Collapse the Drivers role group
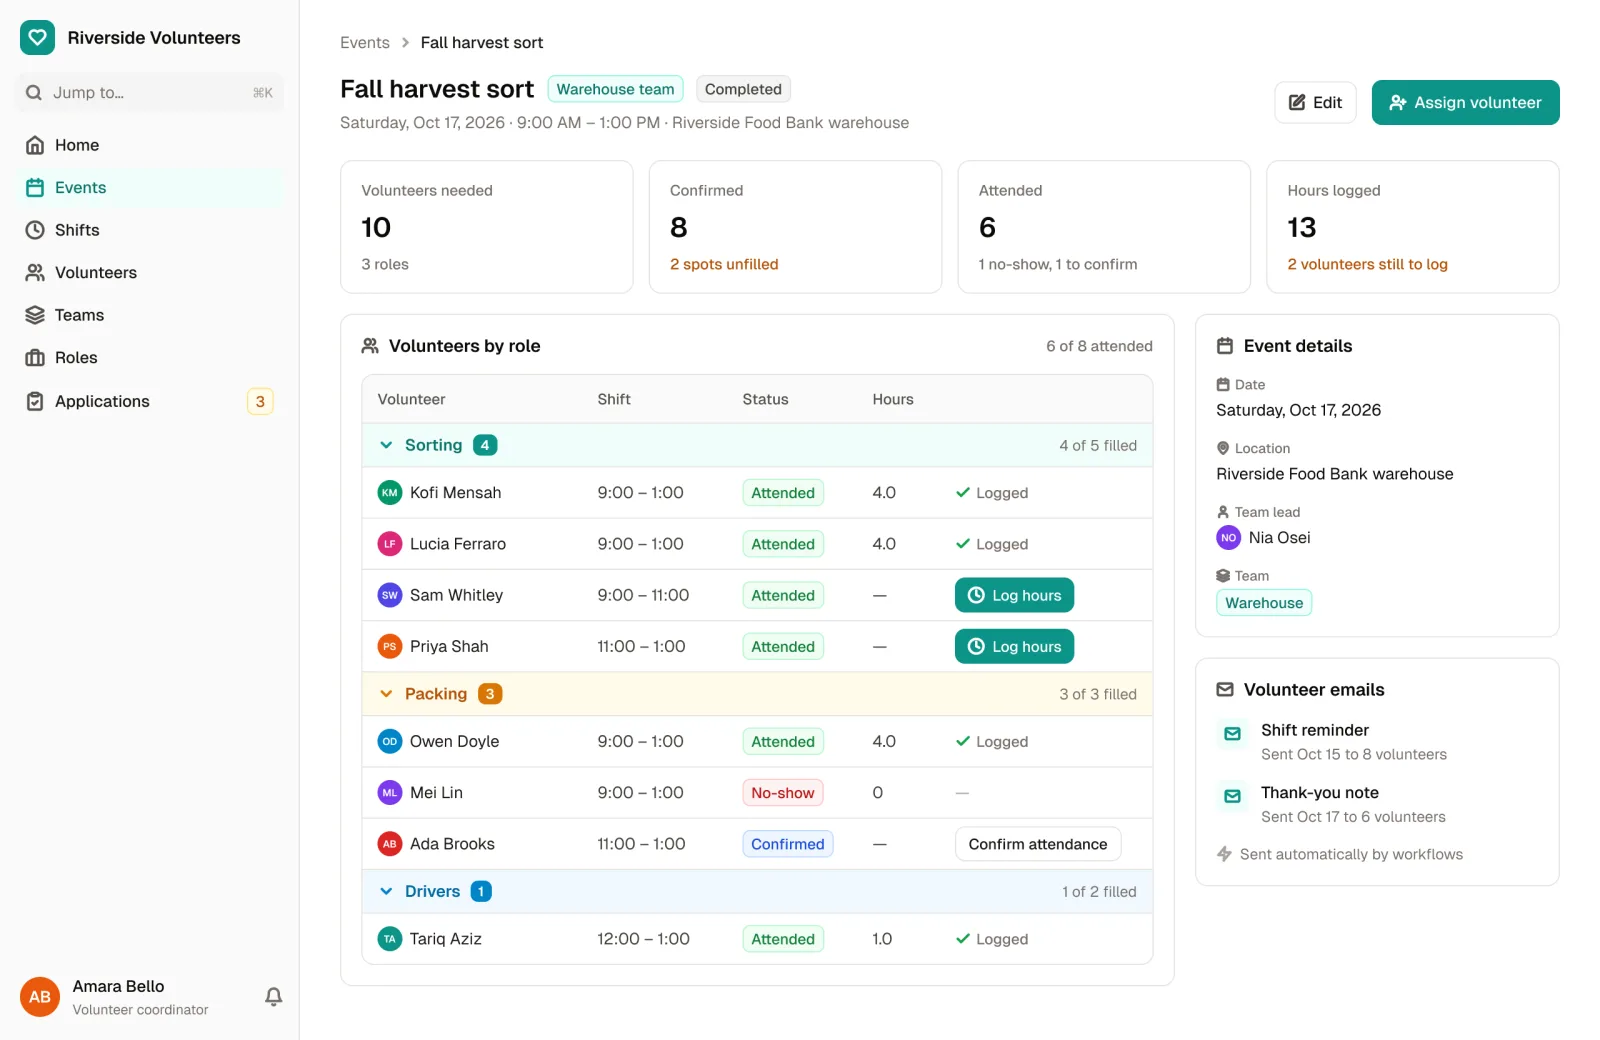The image size is (1600, 1040). click(386, 891)
